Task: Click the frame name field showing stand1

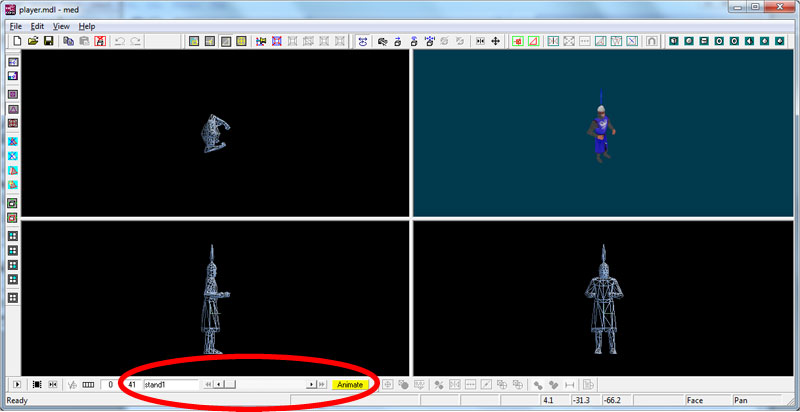Action: click(171, 385)
